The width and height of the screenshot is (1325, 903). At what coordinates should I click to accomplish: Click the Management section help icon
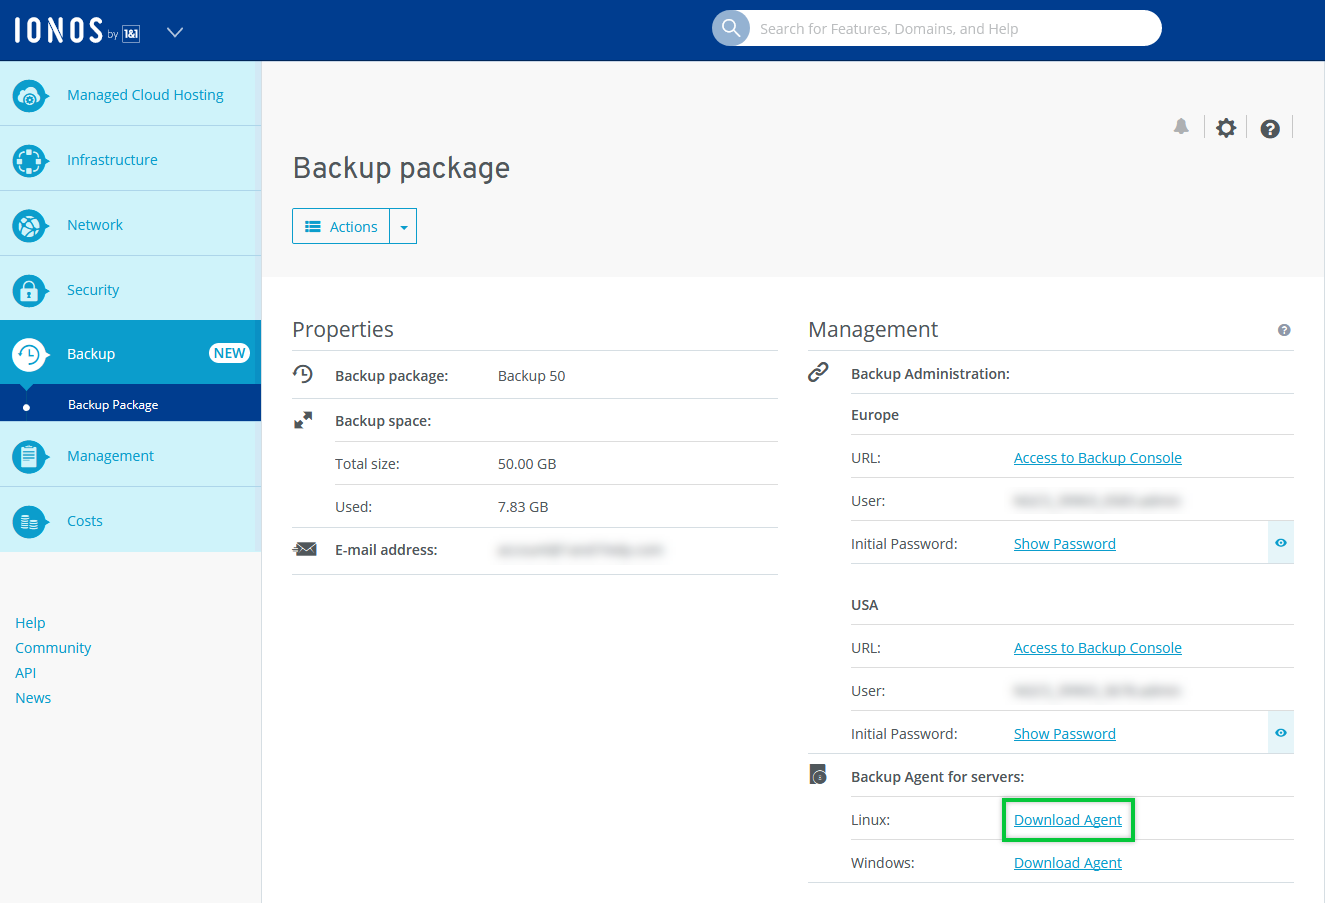1284,330
